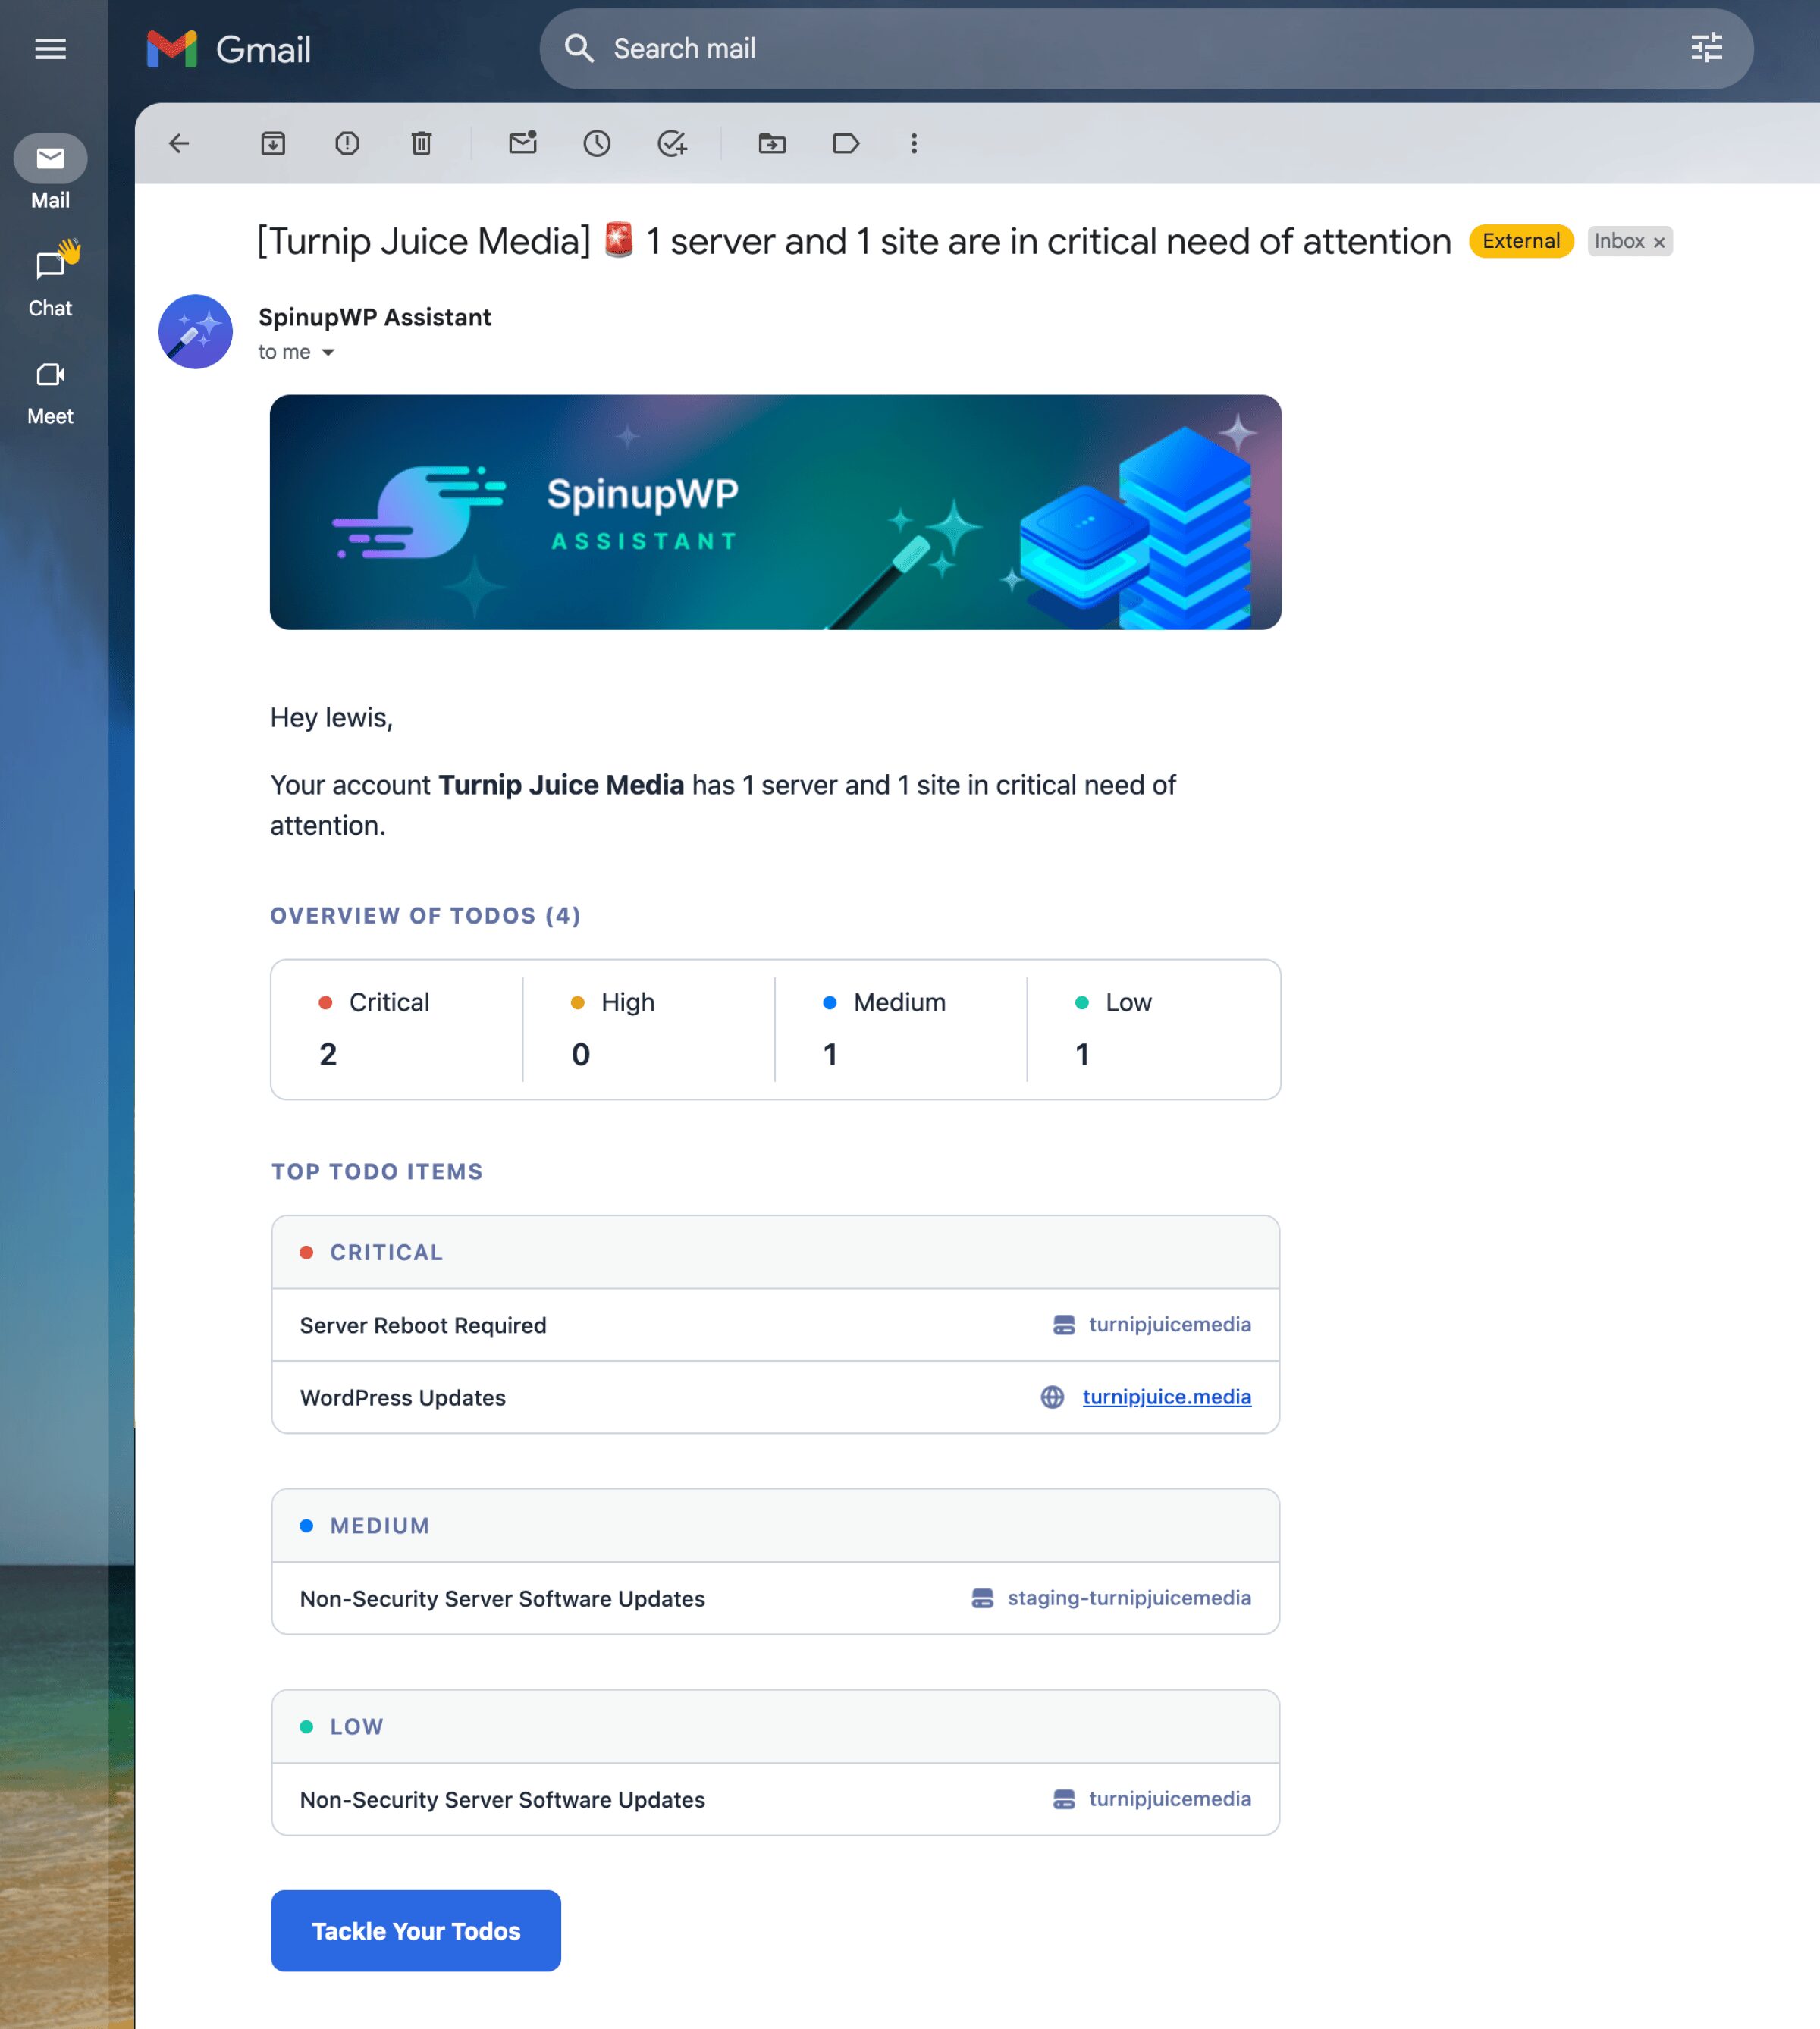The image size is (1820, 2029).
Task: Click turnipjuicemedia in Low section row
Action: point(1169,1799)
